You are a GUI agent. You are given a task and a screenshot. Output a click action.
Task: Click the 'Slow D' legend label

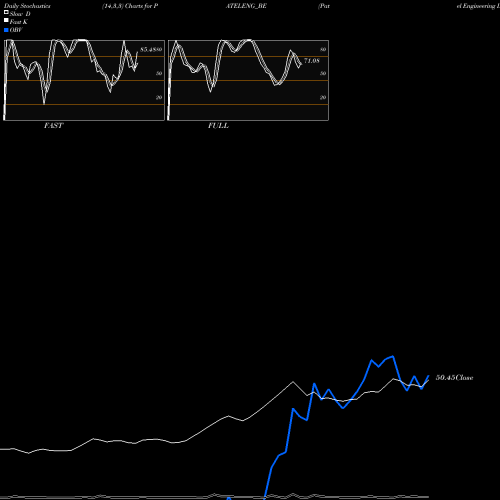(20, 14)
